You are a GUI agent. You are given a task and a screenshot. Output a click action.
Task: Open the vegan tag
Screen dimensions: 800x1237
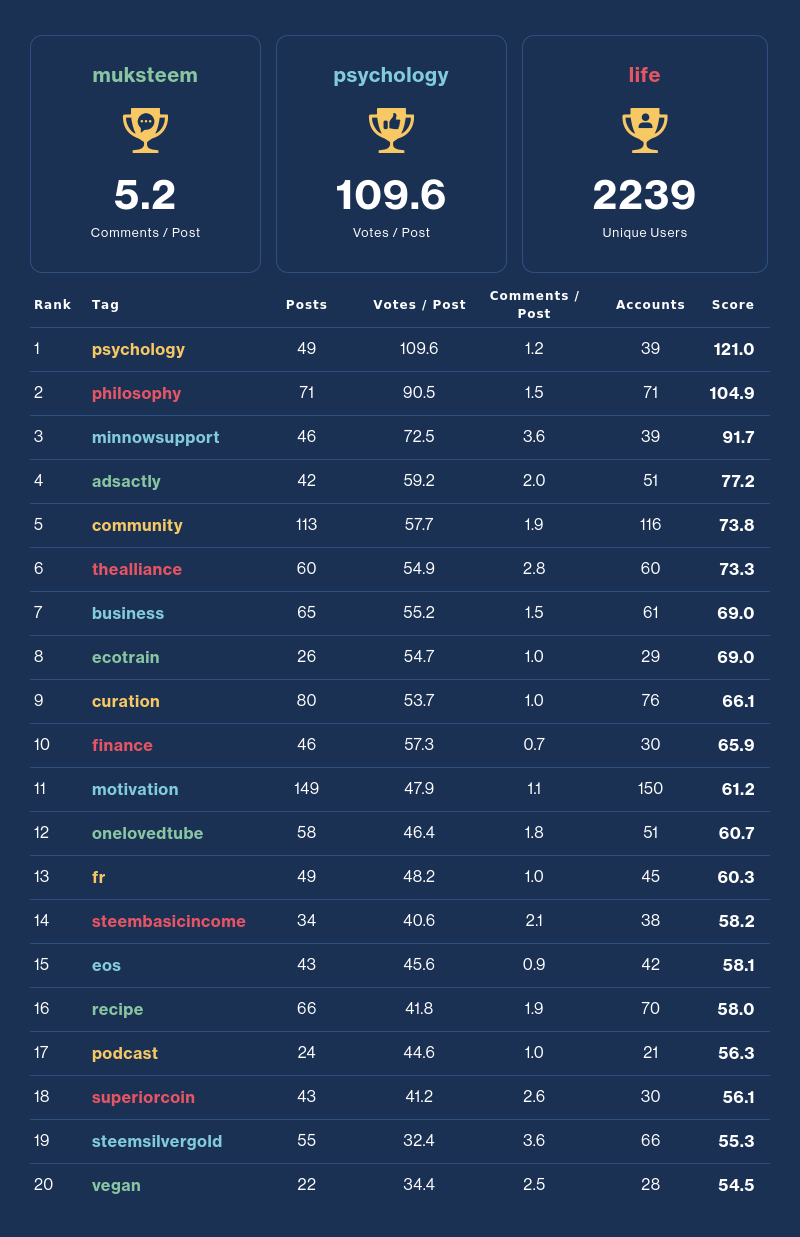click(x=116, y=1186)
